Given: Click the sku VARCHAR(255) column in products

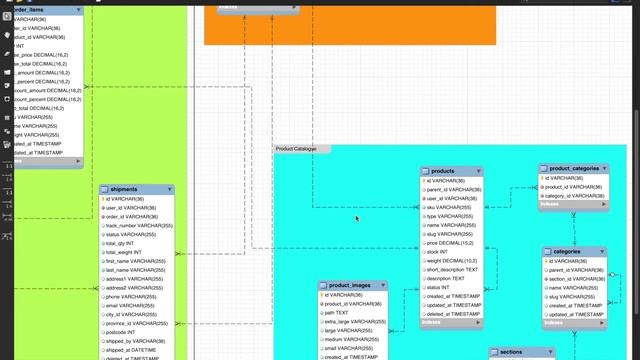Looking at the screenshot, I should [x=452, y=207].
